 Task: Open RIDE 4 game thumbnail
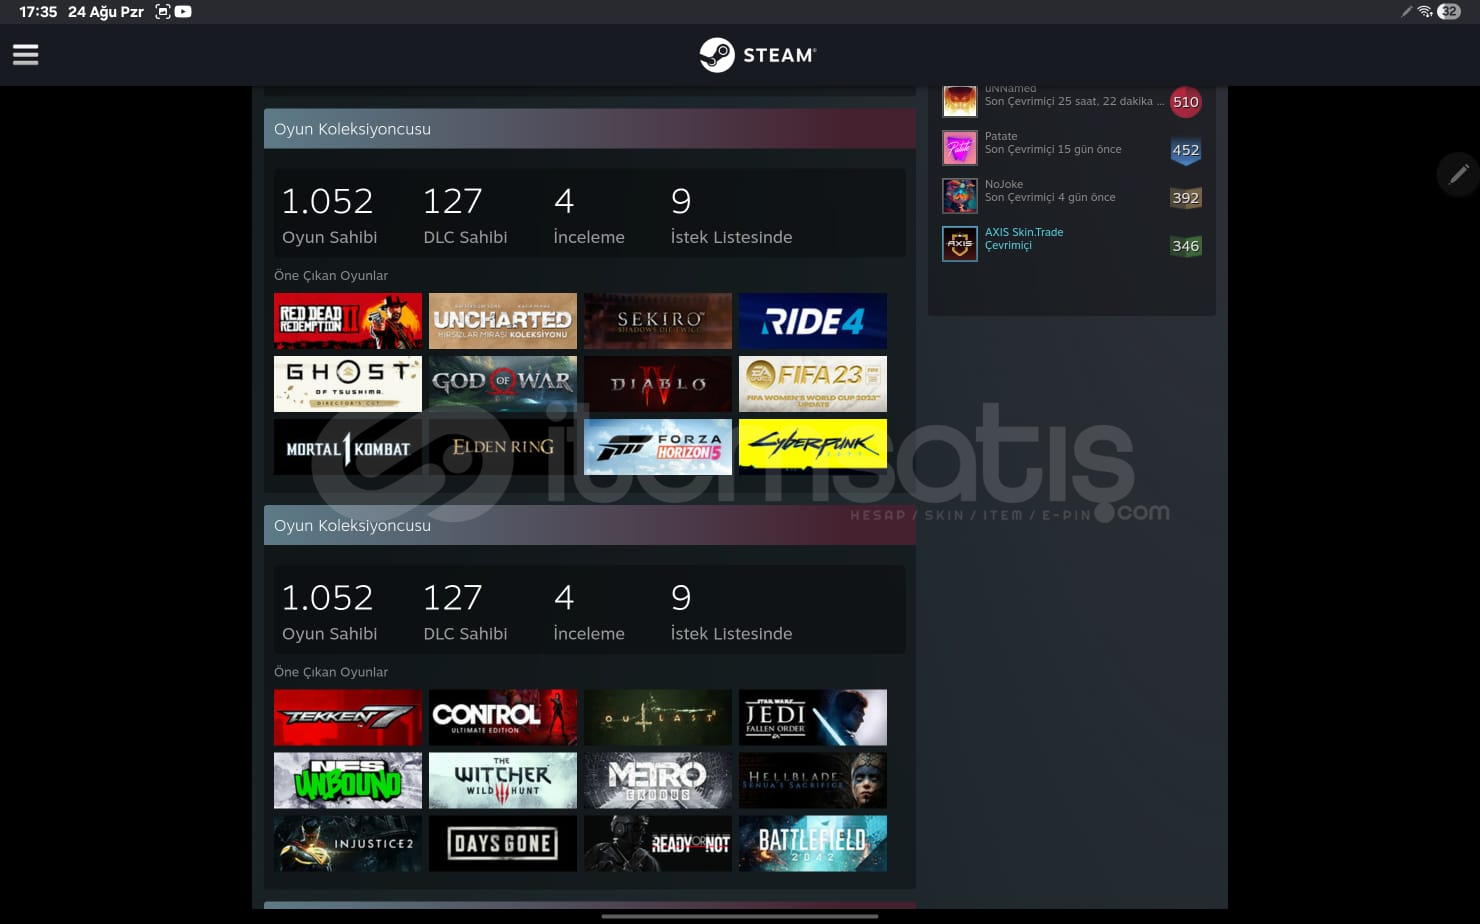(813, 321)
